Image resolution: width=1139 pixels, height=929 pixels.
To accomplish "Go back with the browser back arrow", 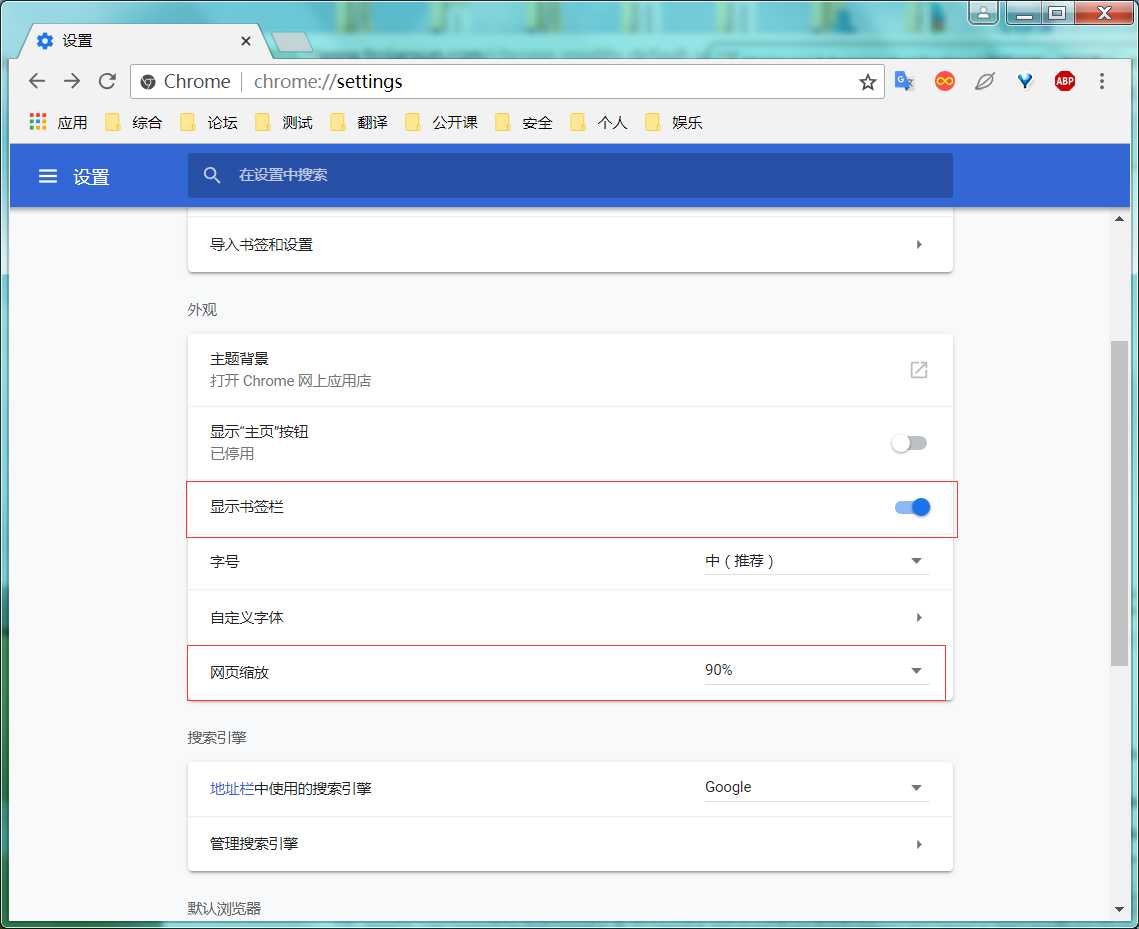I will click(37, 81).
